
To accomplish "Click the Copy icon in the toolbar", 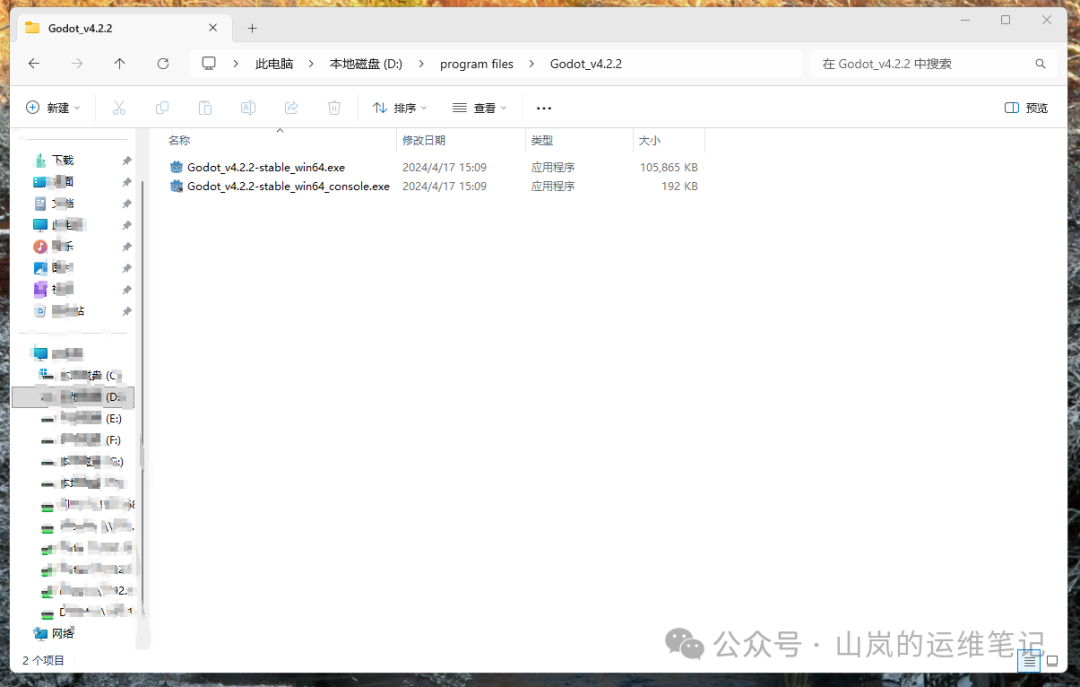I will point(161,107).
